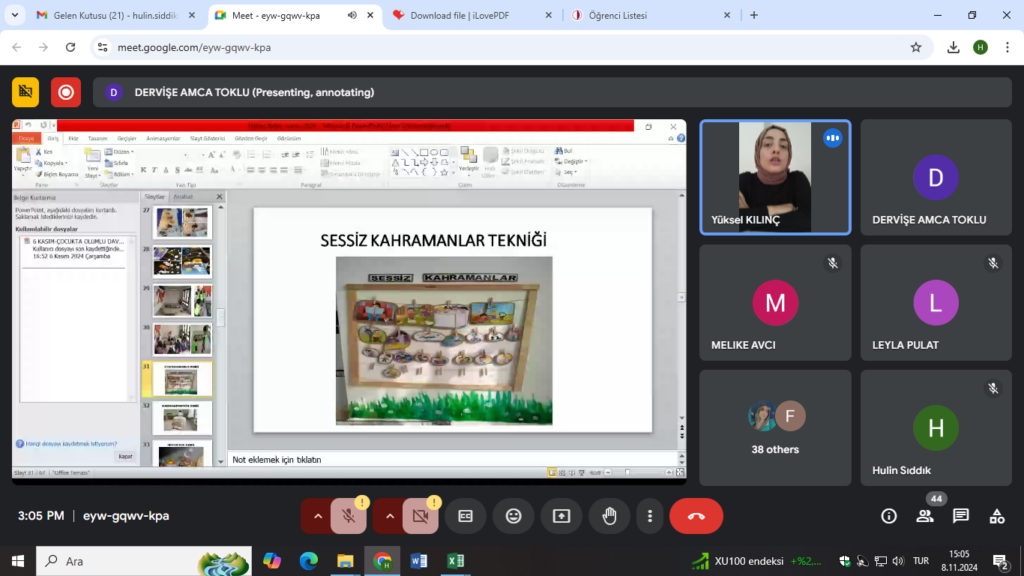The height and width of the screenshot is (576, 1024).
Task: Toggle the disabled camera button
Action: click(x=420, y=516)
